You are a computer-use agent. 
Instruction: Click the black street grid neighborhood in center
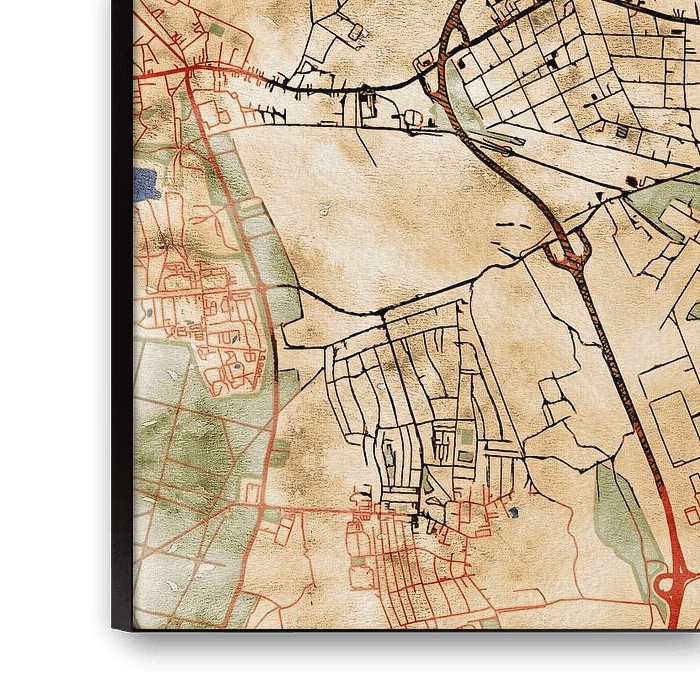420,400
